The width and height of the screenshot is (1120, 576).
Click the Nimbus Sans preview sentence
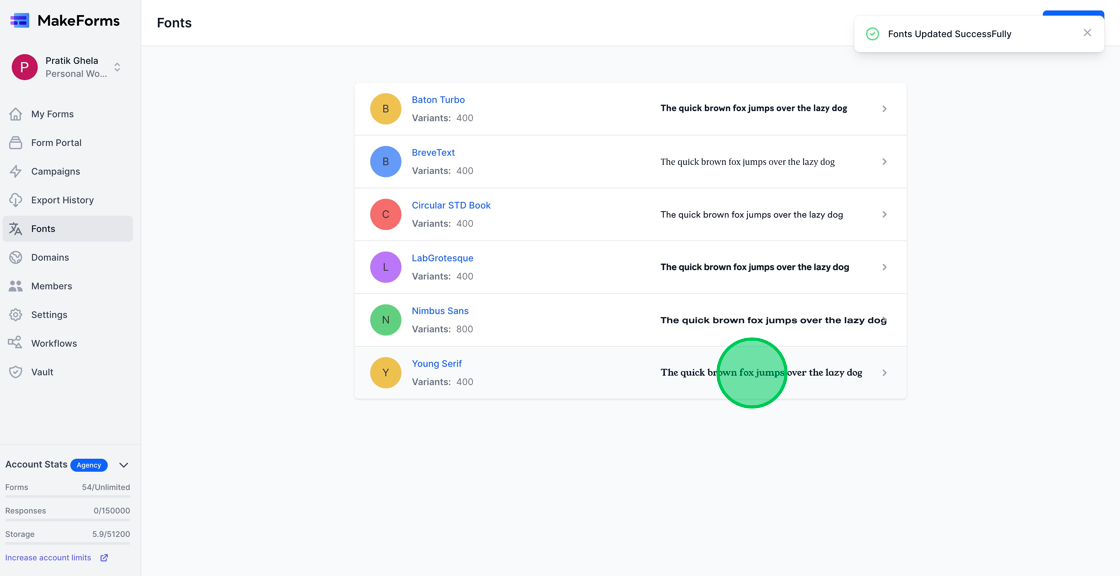(x=772, y=321)
